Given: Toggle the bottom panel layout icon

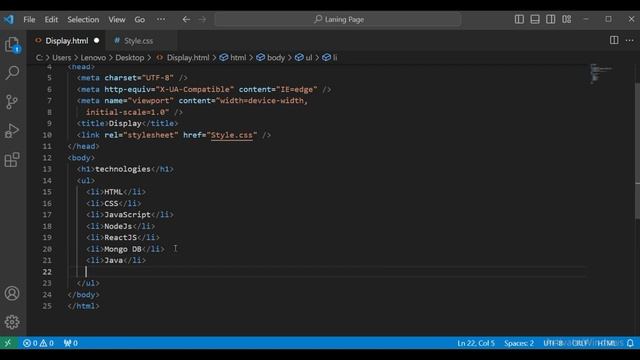Looking at the screenshot, I should (x=535, y=19).
